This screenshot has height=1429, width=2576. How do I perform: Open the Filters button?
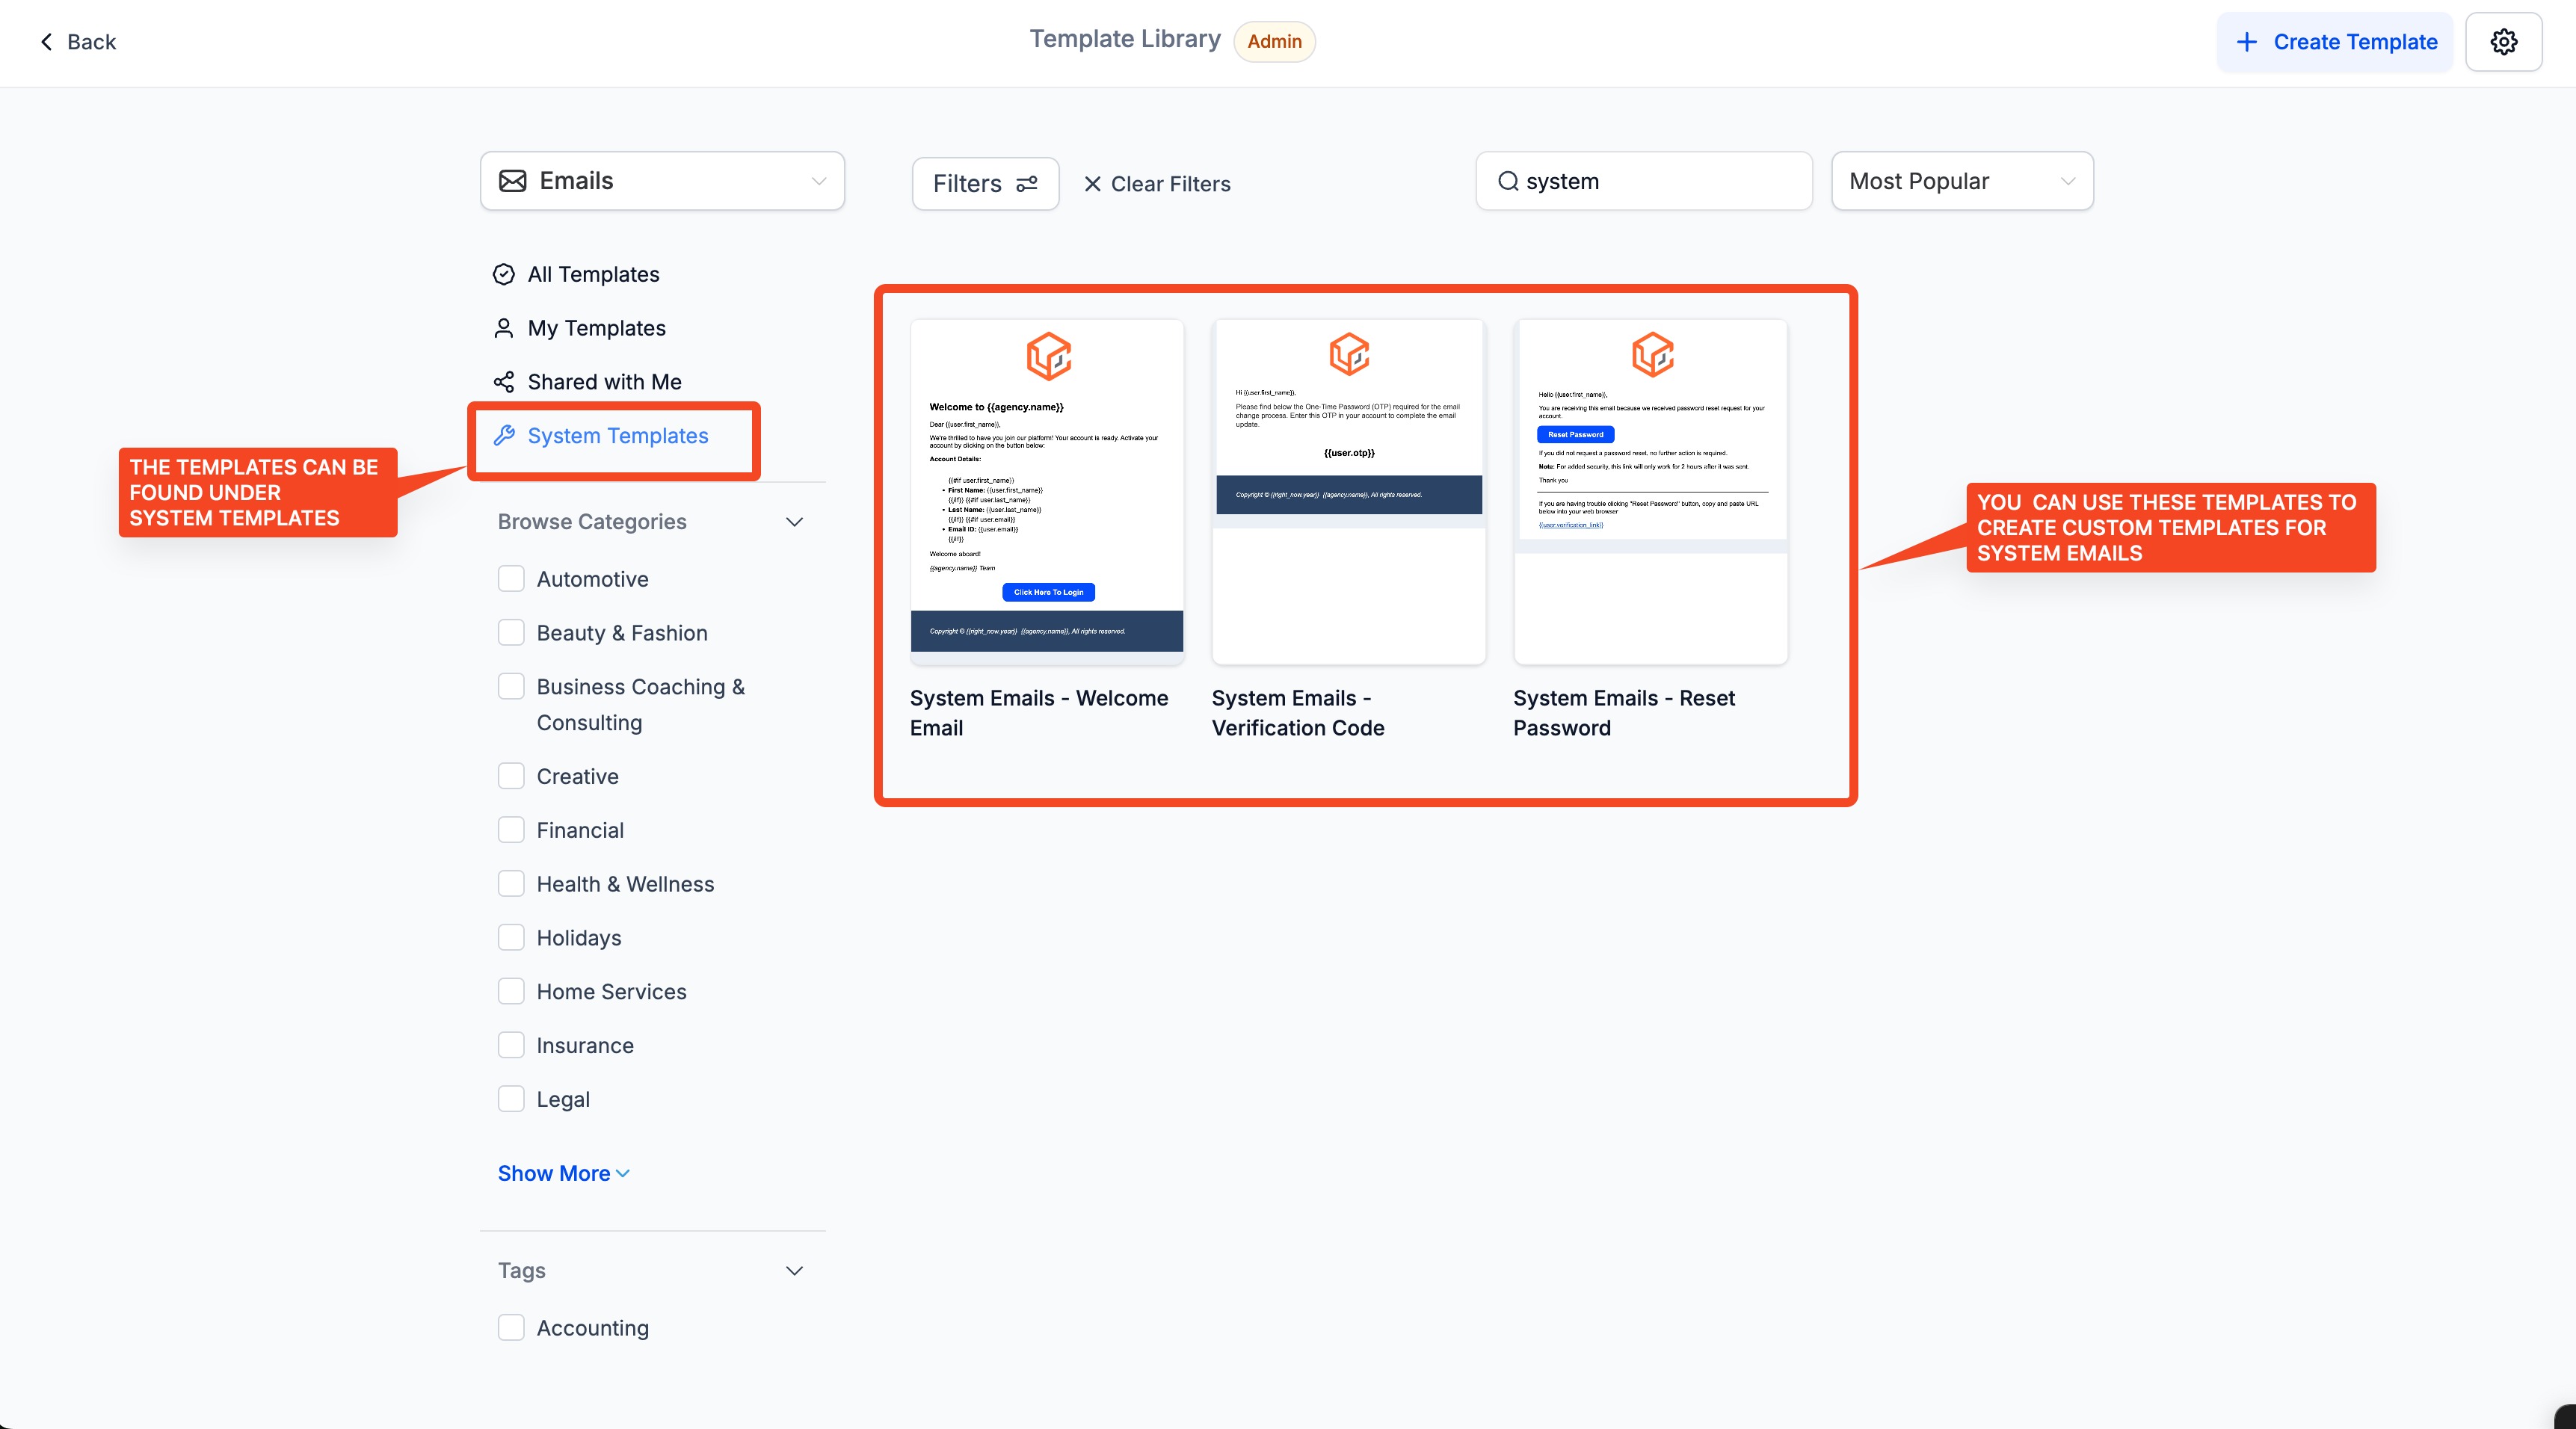point(985,184)
